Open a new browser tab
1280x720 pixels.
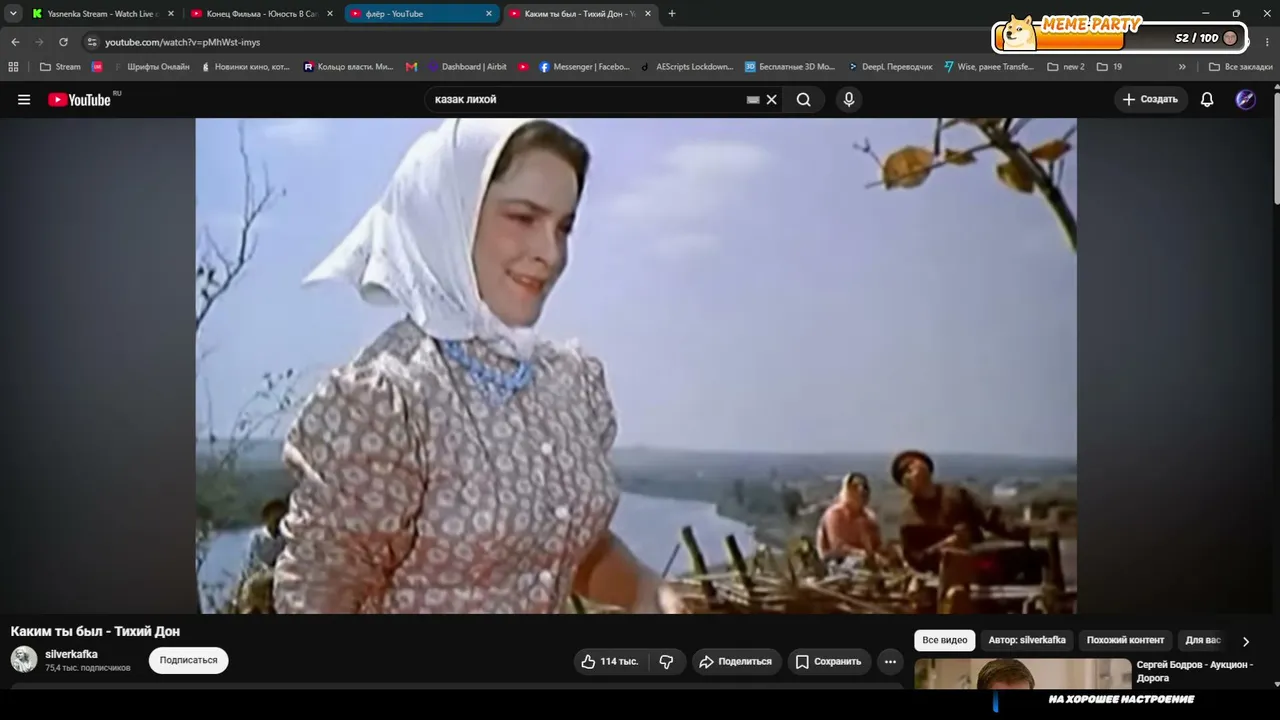click(672, 14)
